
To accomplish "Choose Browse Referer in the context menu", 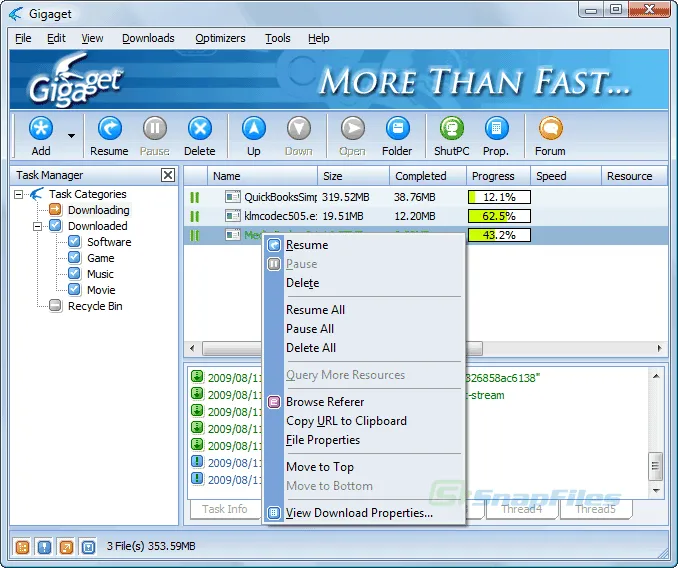I will (x=365, y=402).
